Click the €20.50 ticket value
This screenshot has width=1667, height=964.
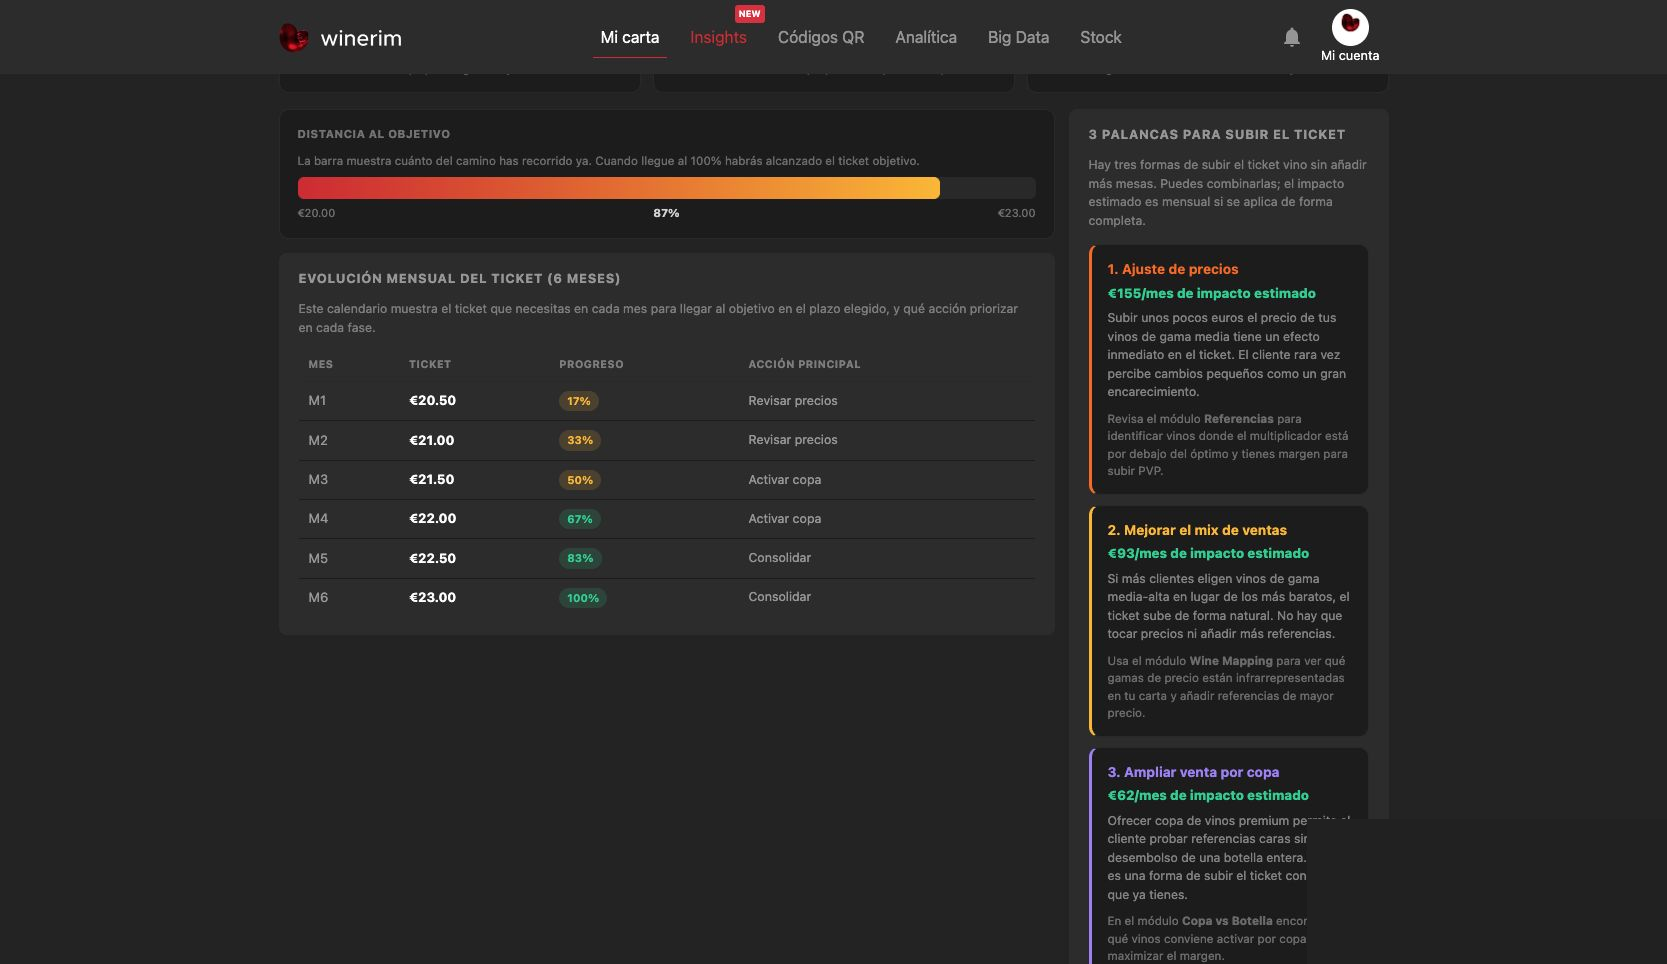[432, 400]
